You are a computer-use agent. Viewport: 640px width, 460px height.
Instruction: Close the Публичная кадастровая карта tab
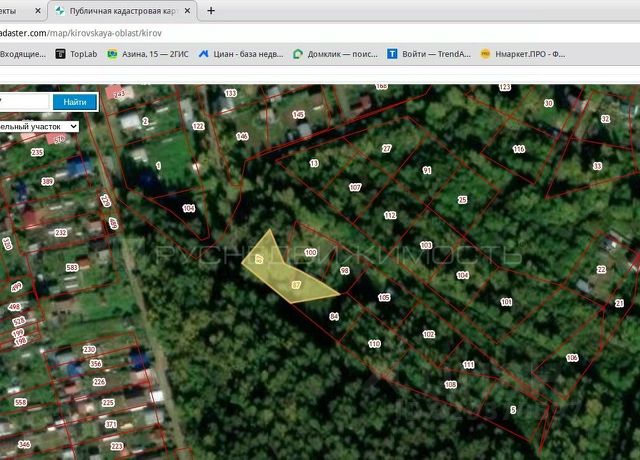point(187,11)
